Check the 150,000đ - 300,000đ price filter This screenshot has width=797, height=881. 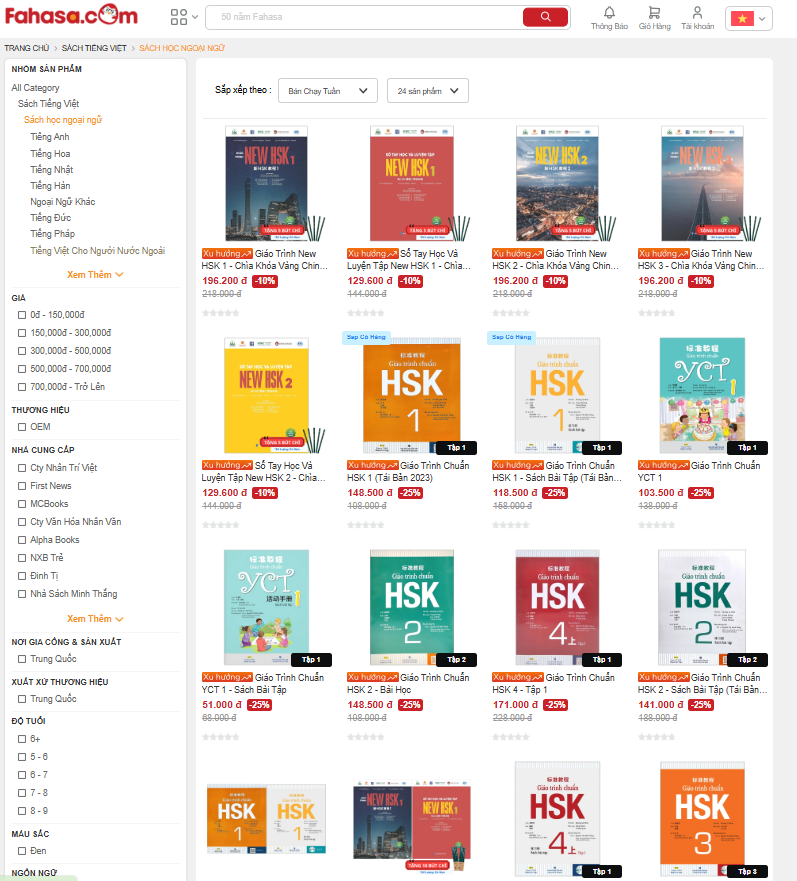point(22,333)
